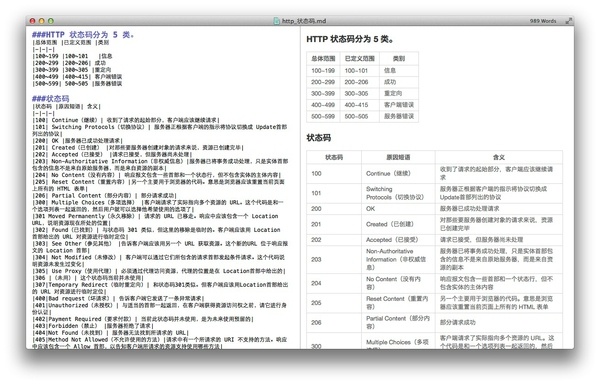Click the '404 Not Found' line in editor
Image resolution: width=600 pixels, height=385 pixels.
(111, 333)
